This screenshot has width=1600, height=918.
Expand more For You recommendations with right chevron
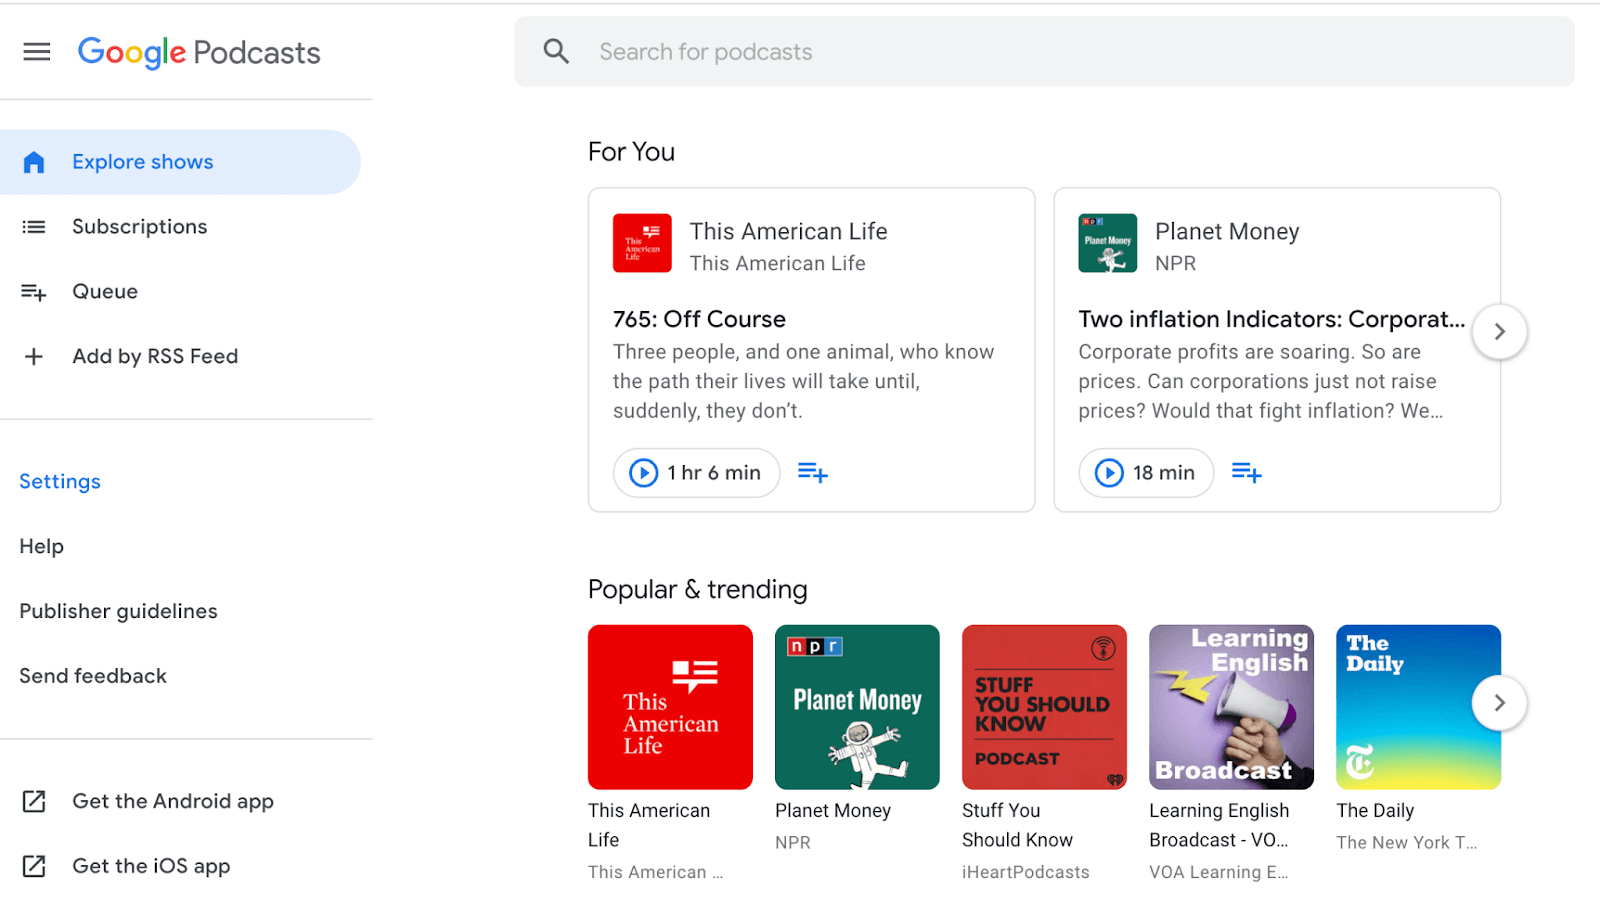click(x=1498, y=331)
